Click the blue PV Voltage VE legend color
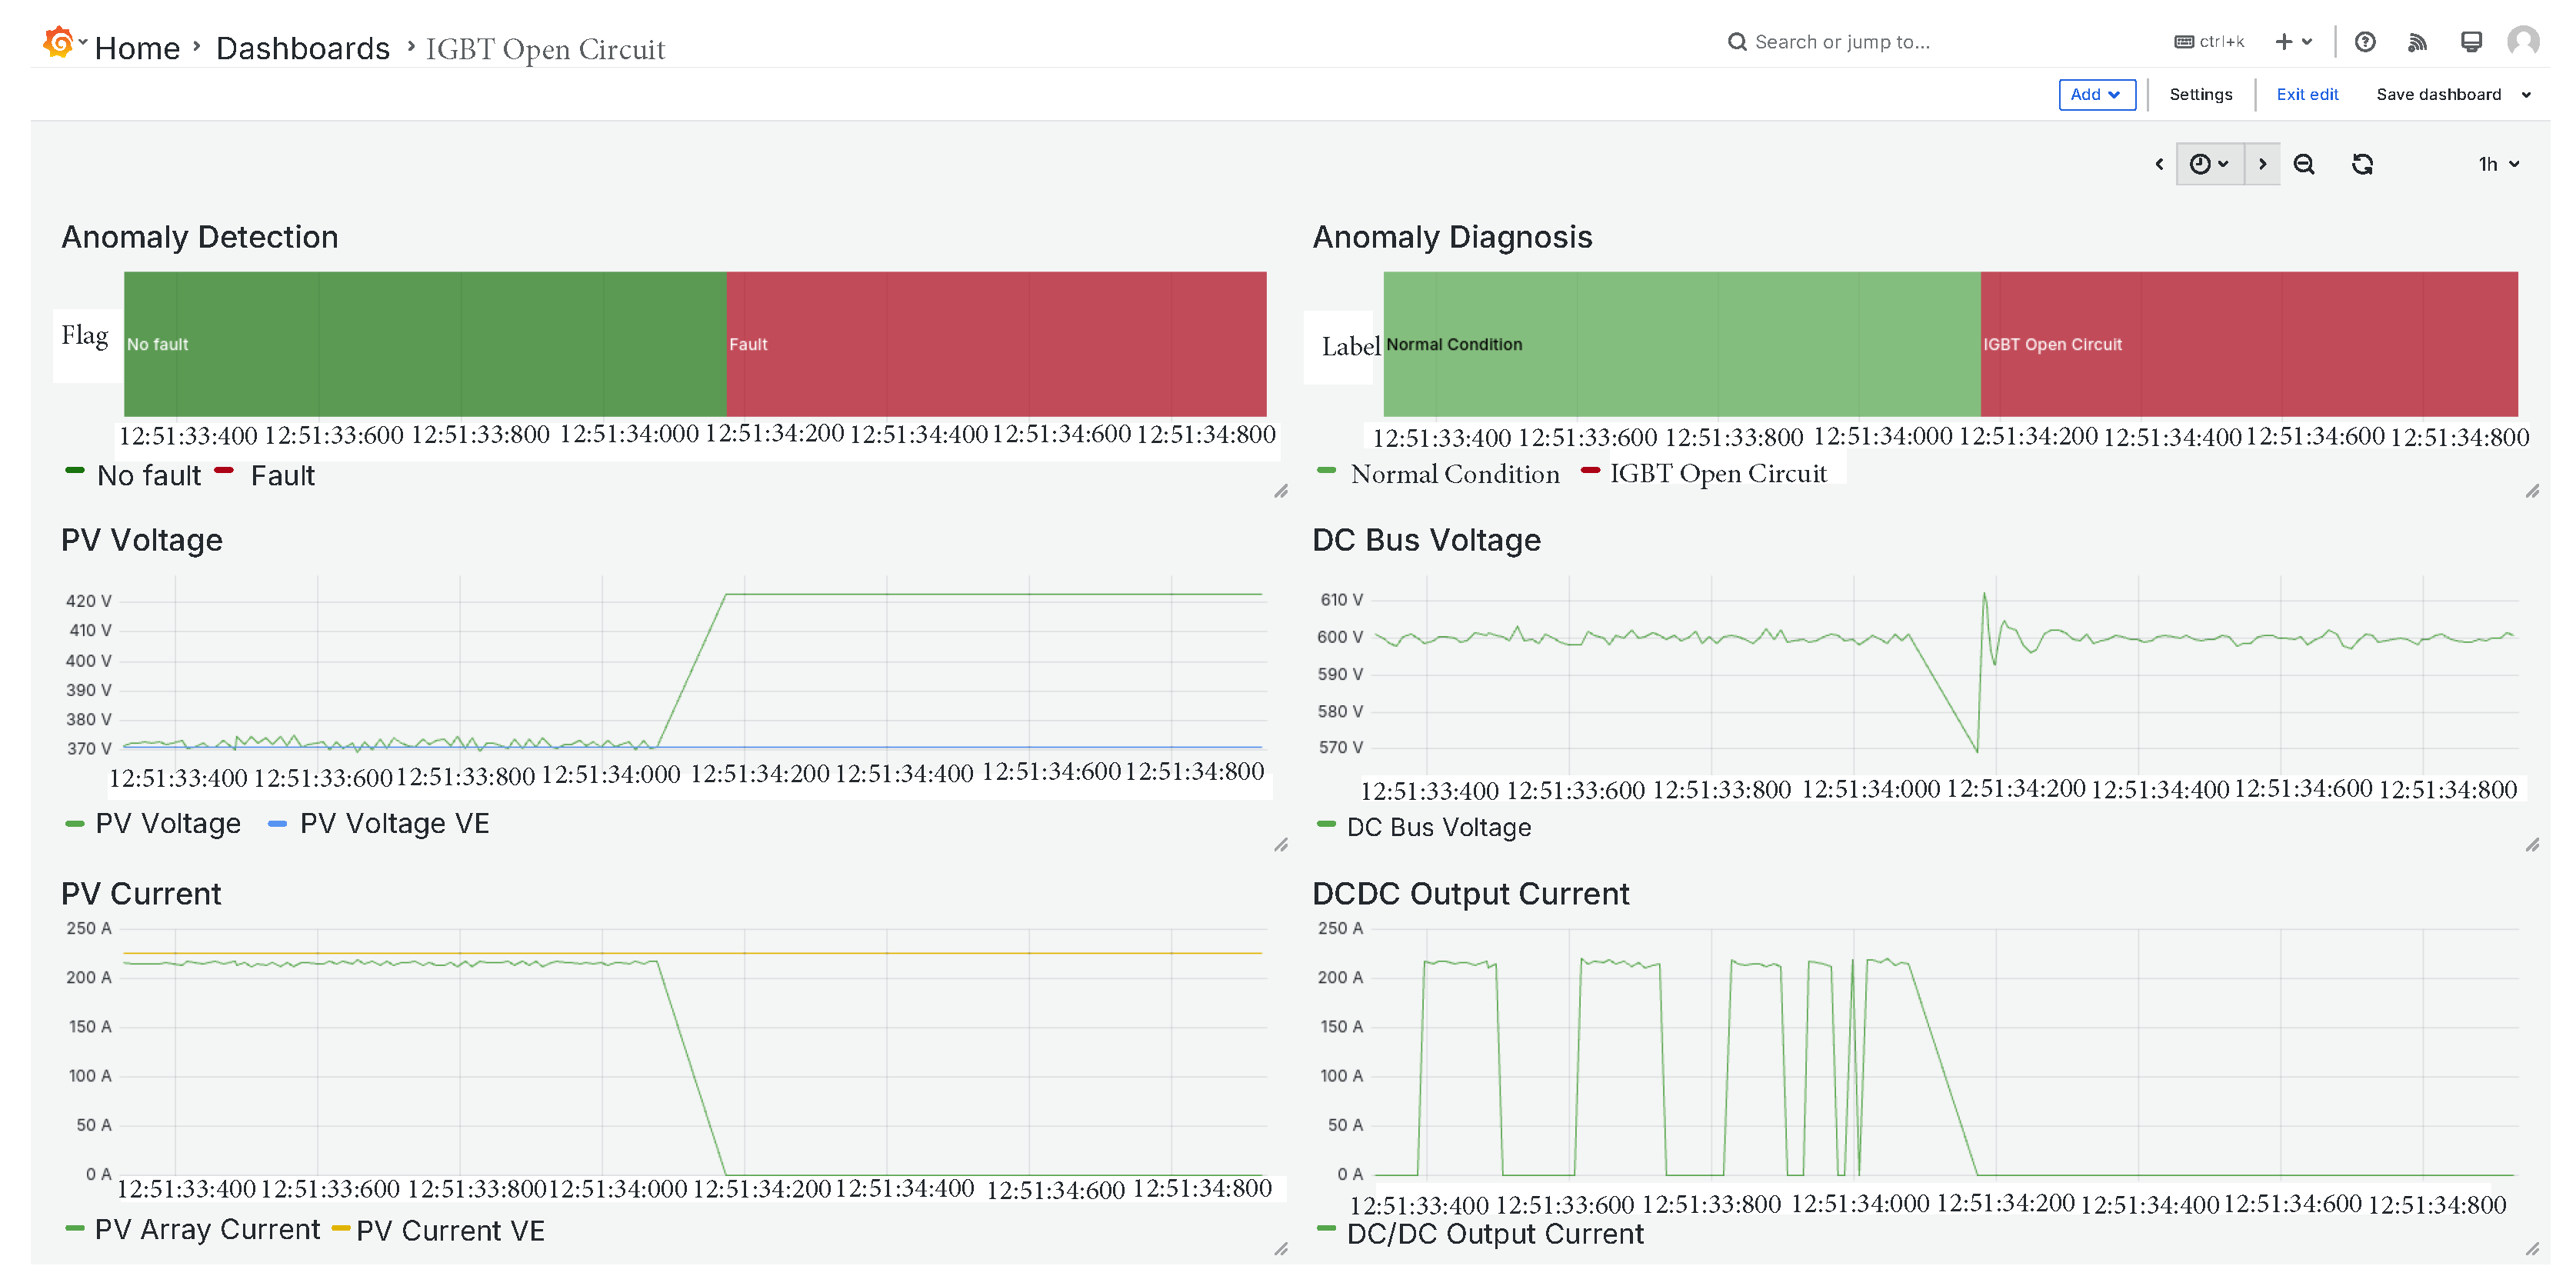Viewport: 2576px width, 1286px height. click(278, 824)
